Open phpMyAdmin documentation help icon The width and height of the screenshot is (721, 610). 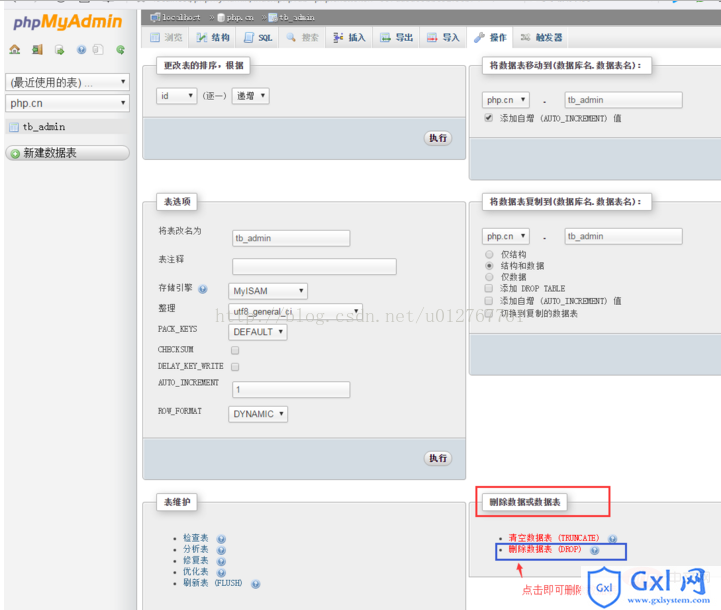(x=81, y=50)
